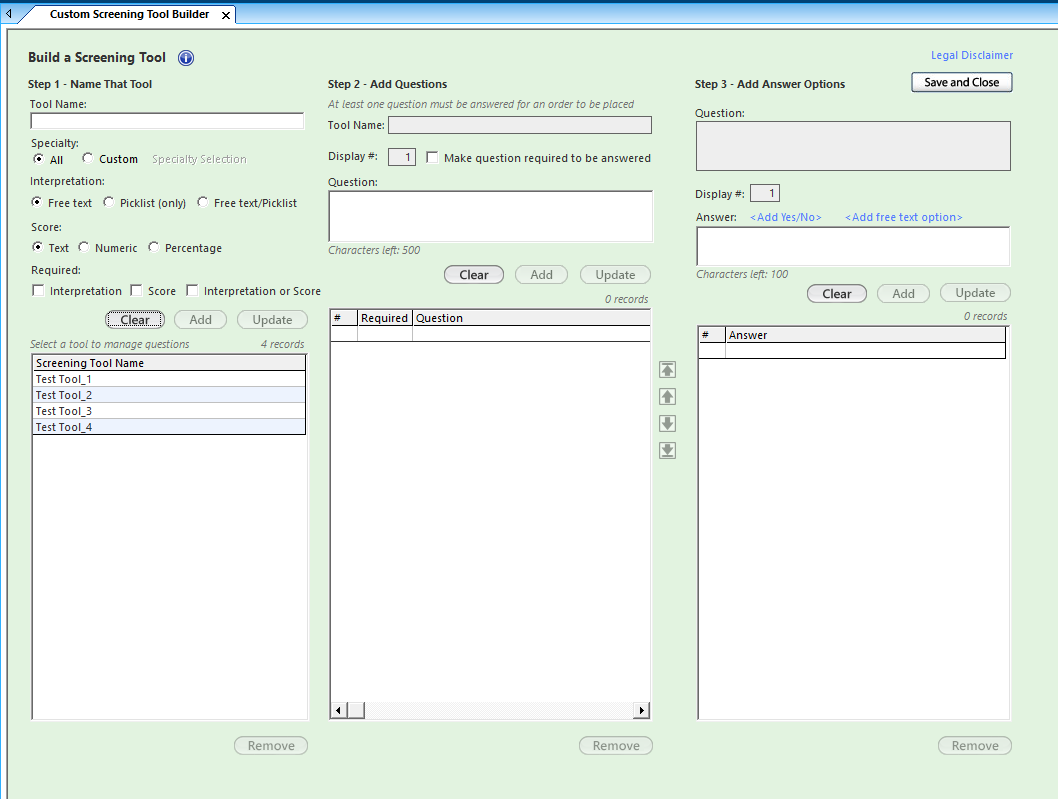This screenshot has width=1058, height=799.
Task: Click the Answer text box
Action: click(x=853, y=246)
